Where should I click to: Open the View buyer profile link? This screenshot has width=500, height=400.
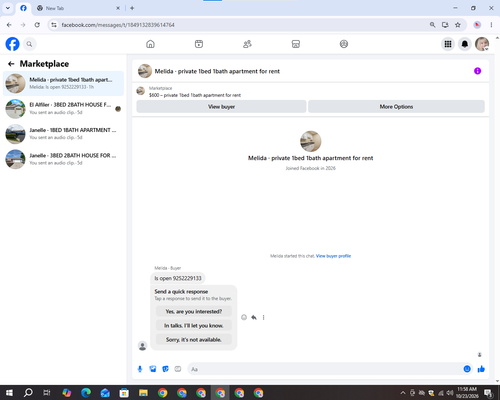[333, 256]
